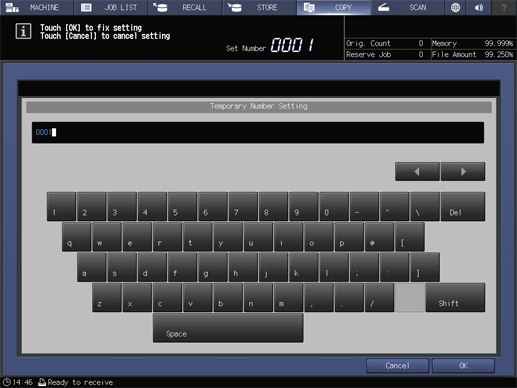This screenshot has width=517, height=388.
Task: Cancel the temporary number setting
Action: (397, 366)
